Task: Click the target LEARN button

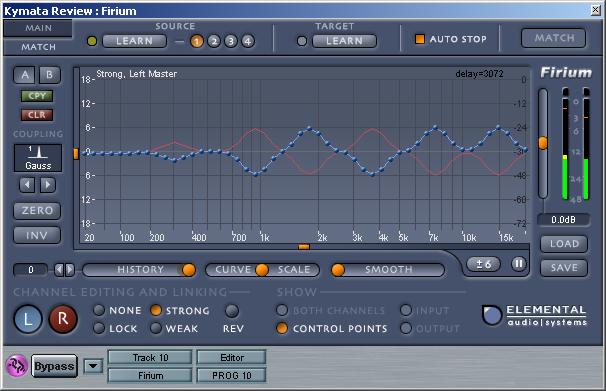Action: coord(344,41)
